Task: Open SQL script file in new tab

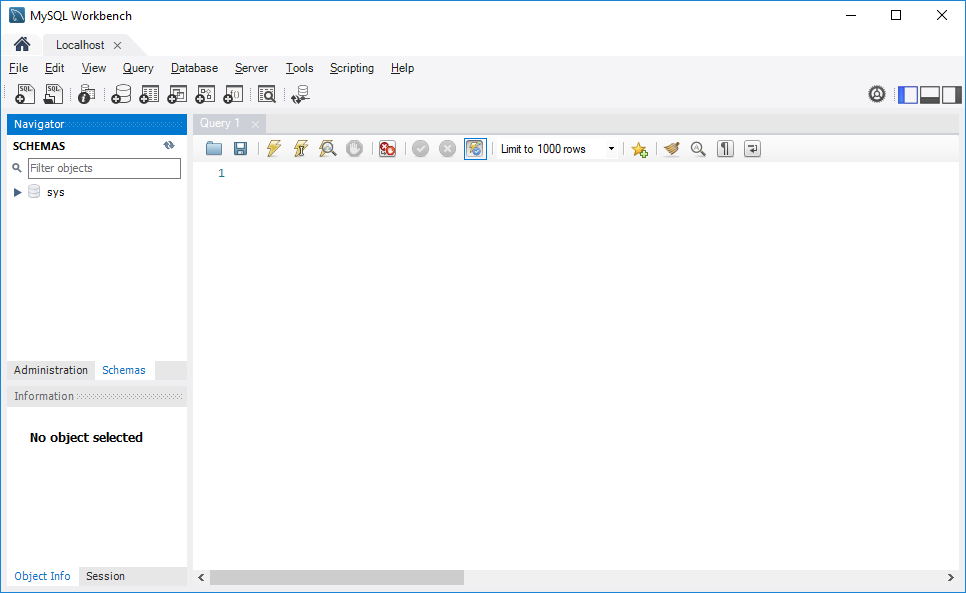Action: click(x=53, y=94)
